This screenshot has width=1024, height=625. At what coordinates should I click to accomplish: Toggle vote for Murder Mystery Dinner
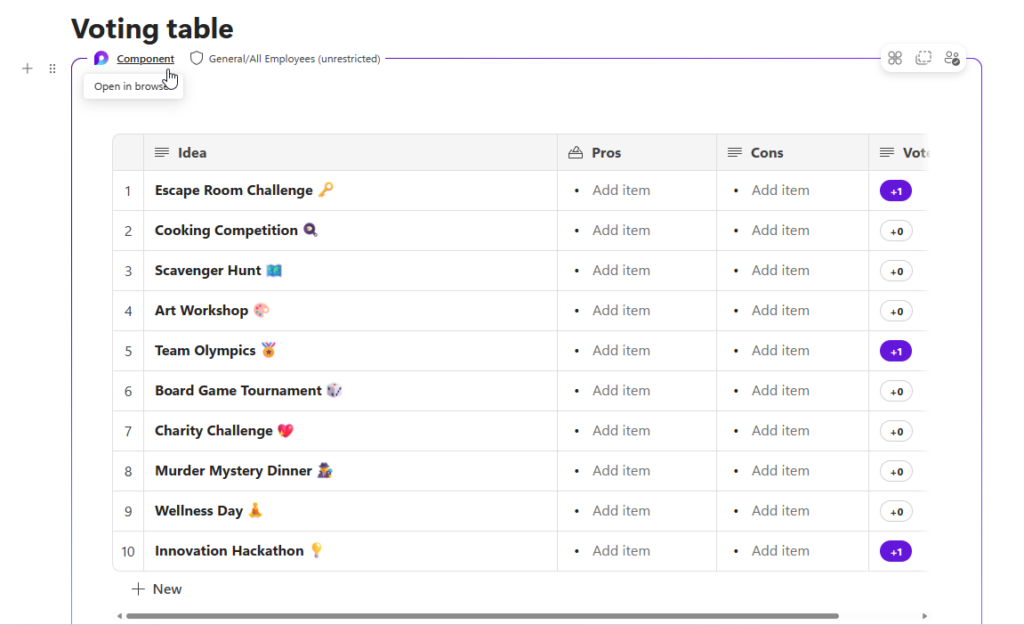click(896, 472)
